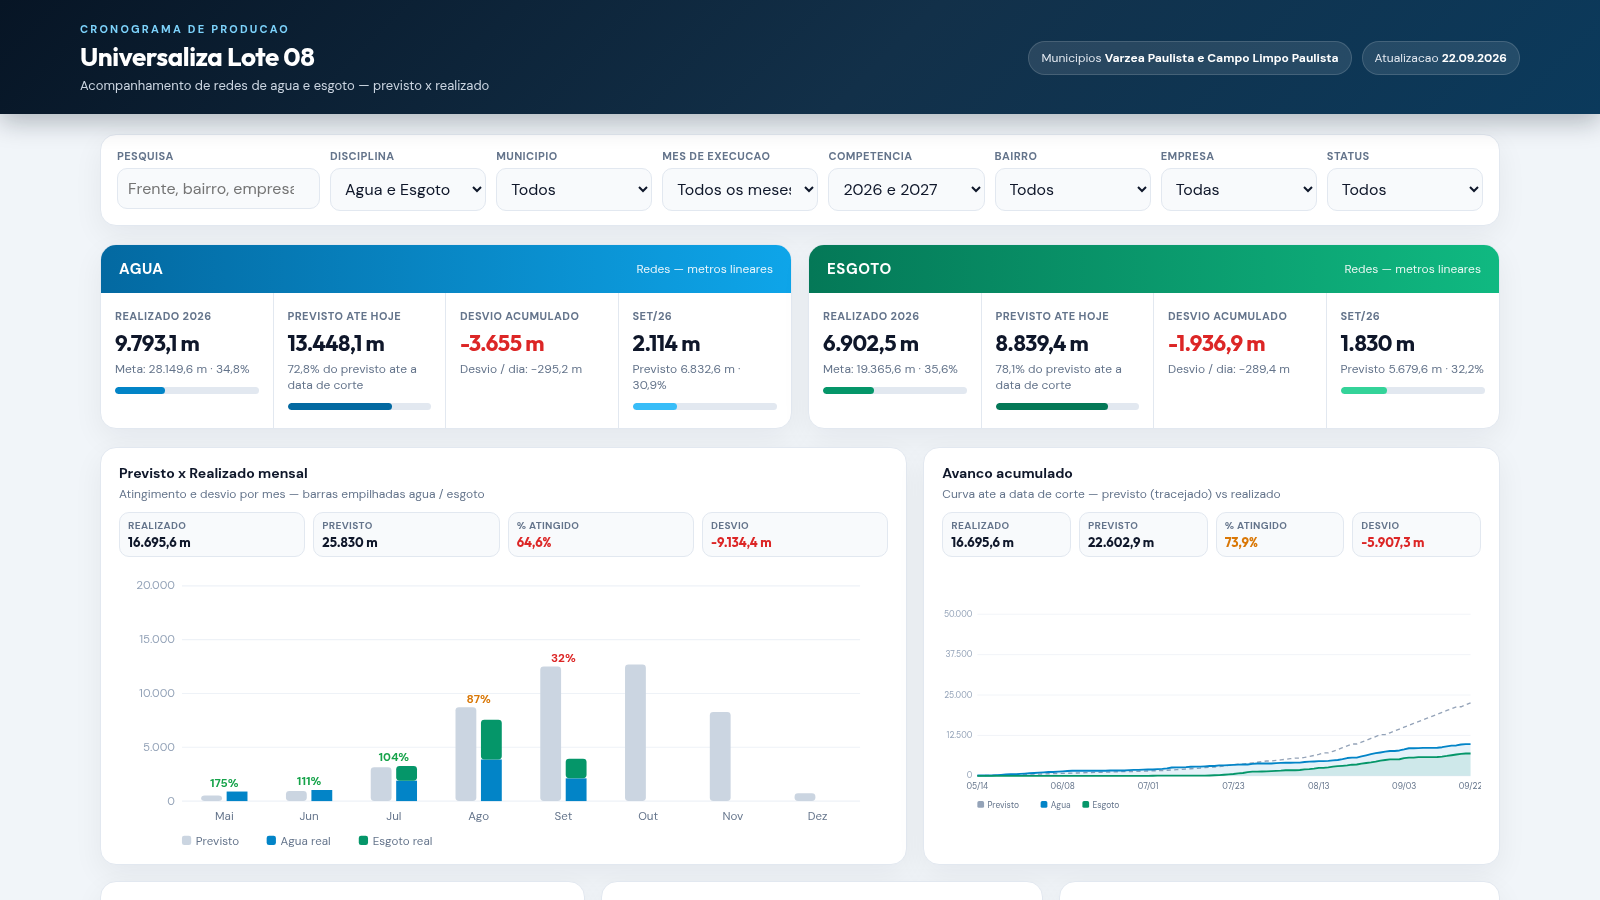Image resolution: width=1600 pixels, height=900 pixels.
Task: Expand the Municipio dropdown
Action: (574, 189)
